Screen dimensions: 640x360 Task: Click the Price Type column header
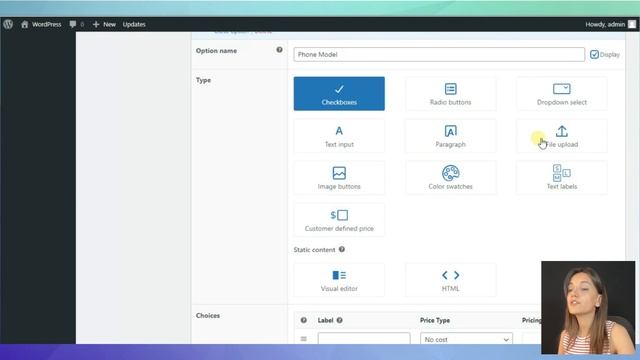tap(435, 320)
